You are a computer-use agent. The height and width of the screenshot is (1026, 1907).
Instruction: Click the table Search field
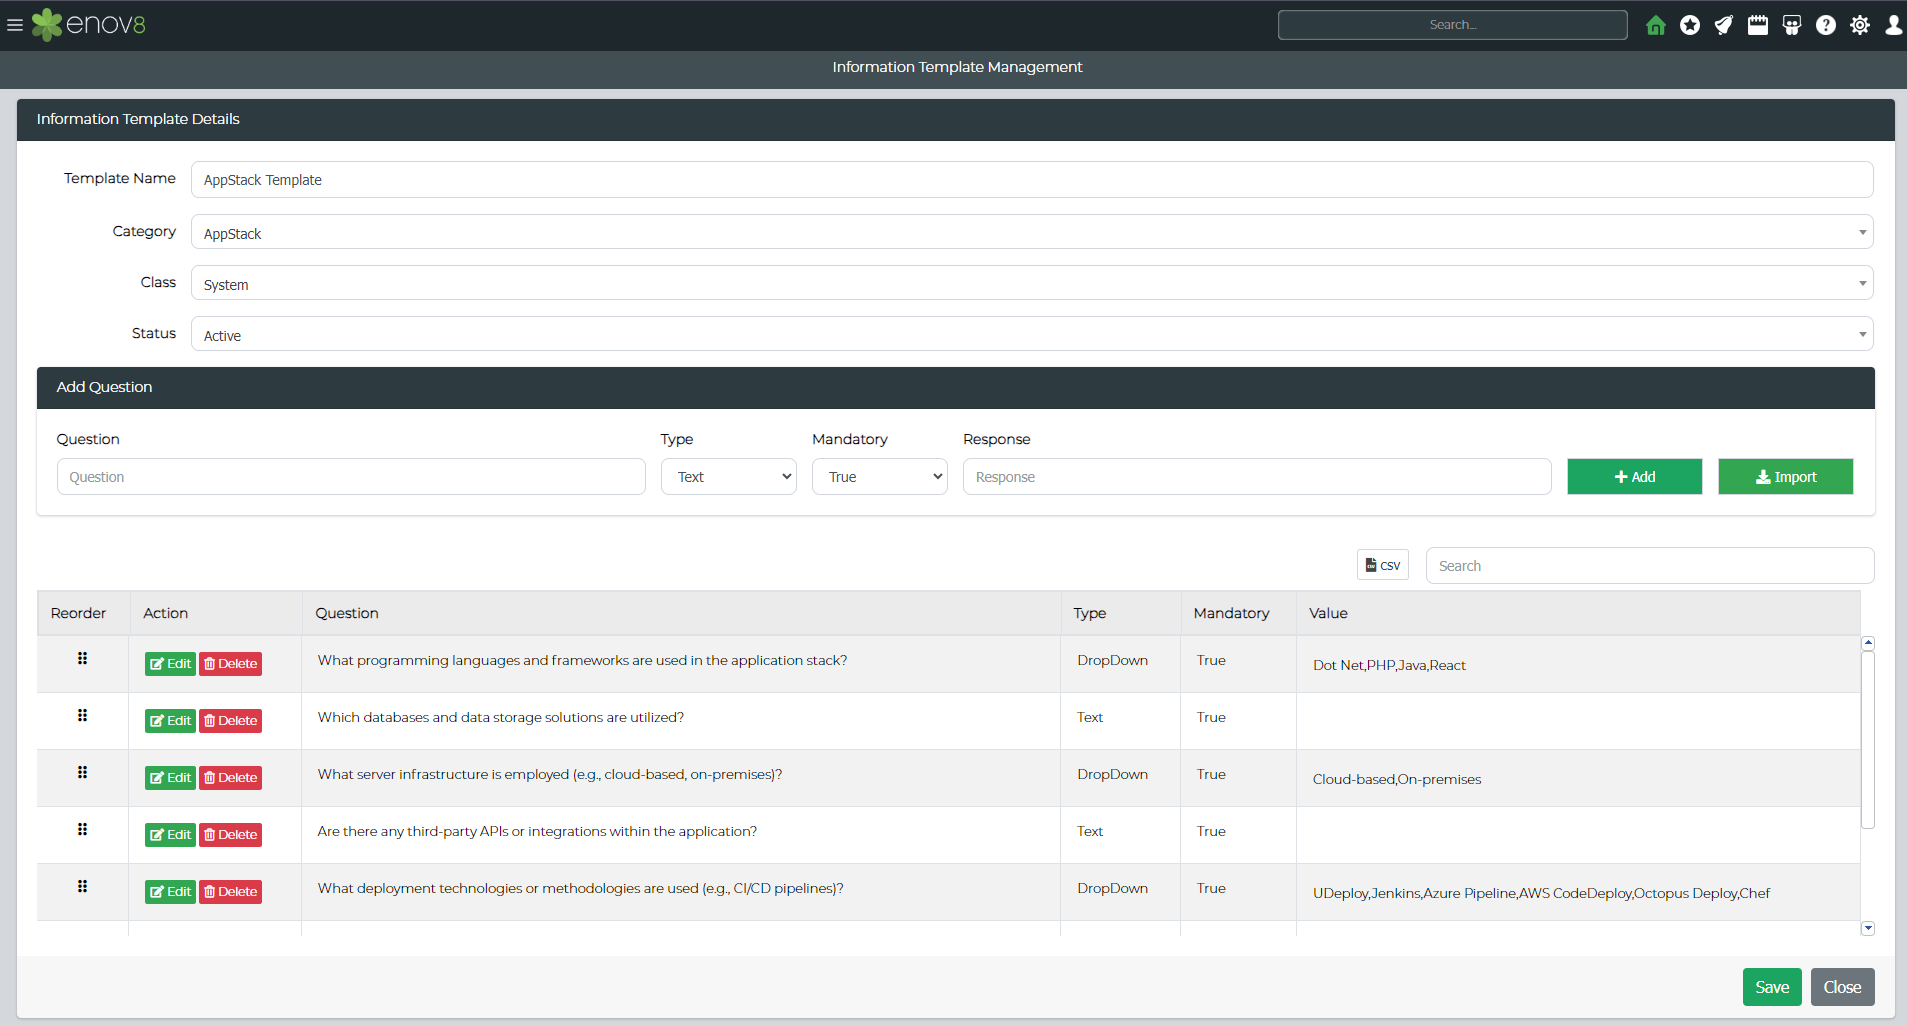(1650, 566)
